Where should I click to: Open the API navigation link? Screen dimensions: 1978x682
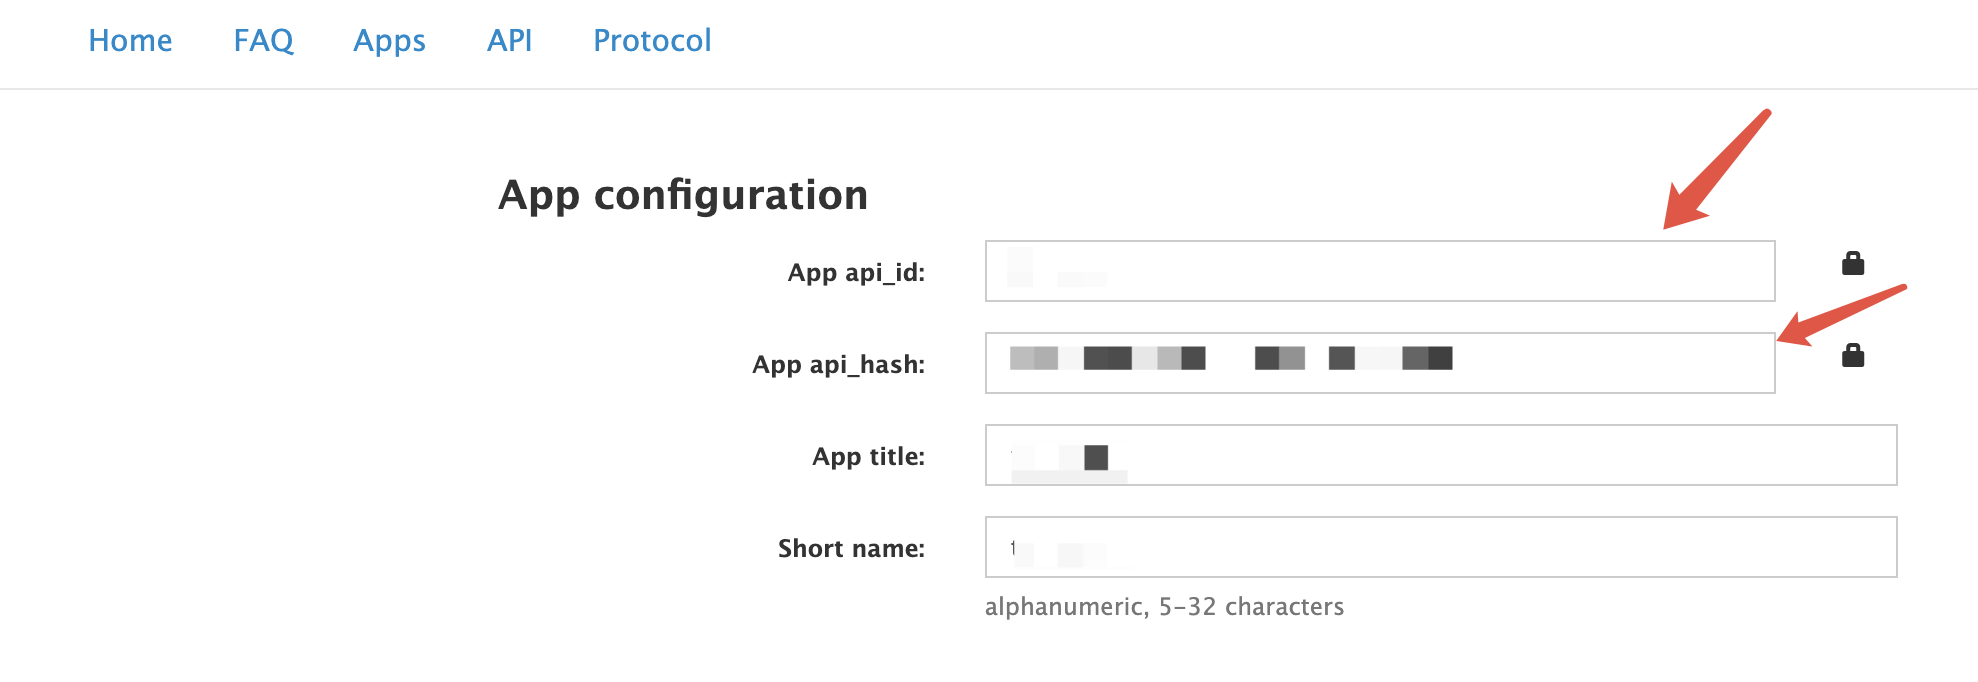coord(509,41)
